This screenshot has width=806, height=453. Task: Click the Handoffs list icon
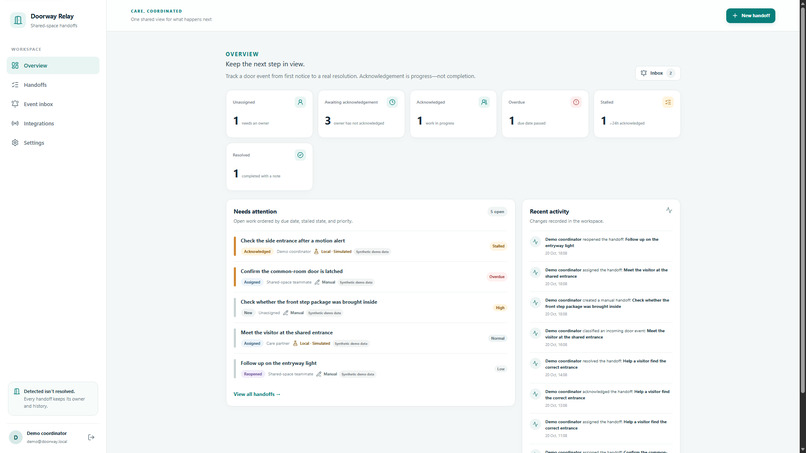tap(15, 85)
